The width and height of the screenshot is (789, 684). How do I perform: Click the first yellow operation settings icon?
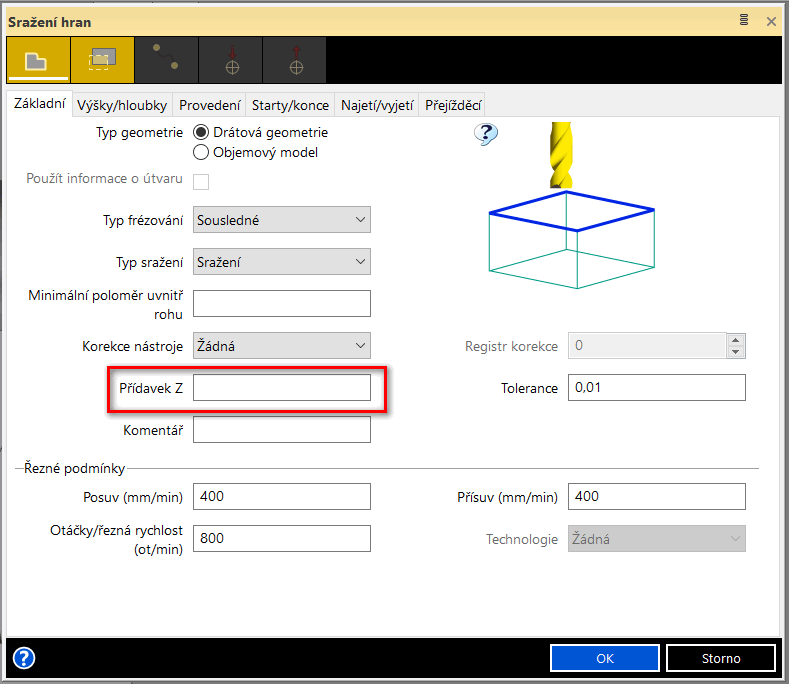[38, 60]
